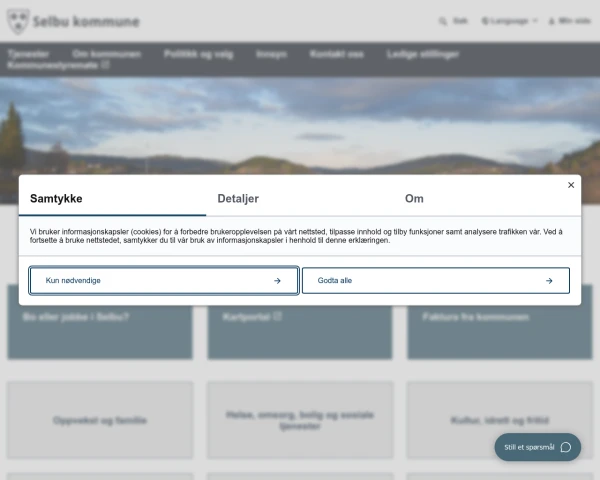Open the Detaljer tab
Screen dimensions: 600x480
coord(238,198)
